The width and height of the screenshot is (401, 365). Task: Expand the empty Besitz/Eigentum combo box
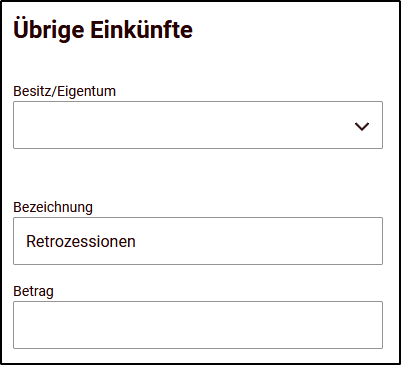click(198, 125)
